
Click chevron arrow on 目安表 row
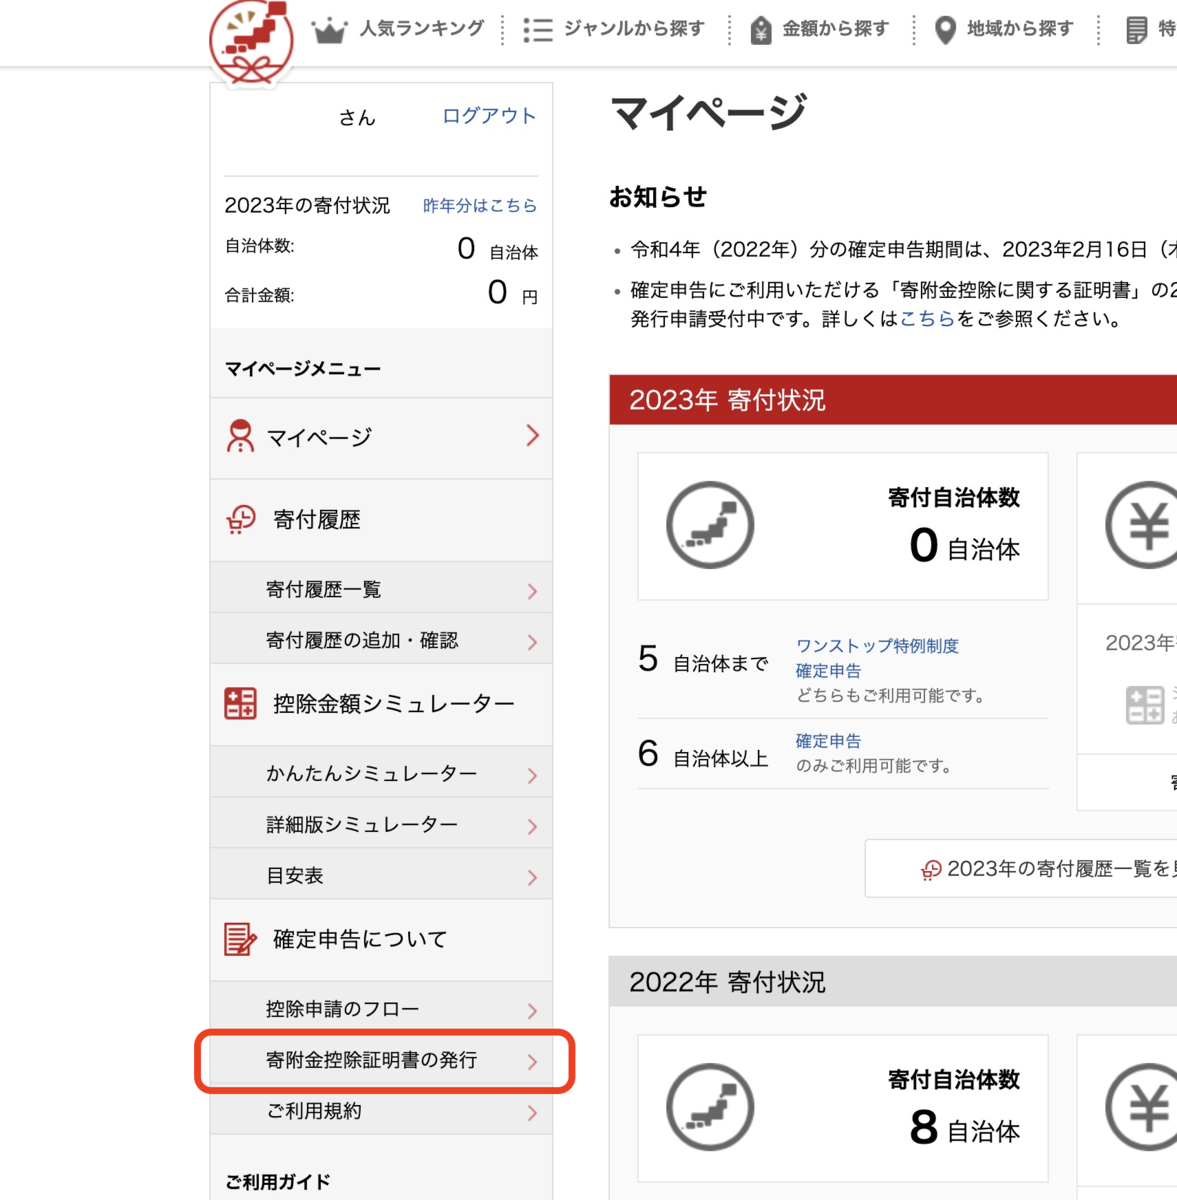point(532,878)
